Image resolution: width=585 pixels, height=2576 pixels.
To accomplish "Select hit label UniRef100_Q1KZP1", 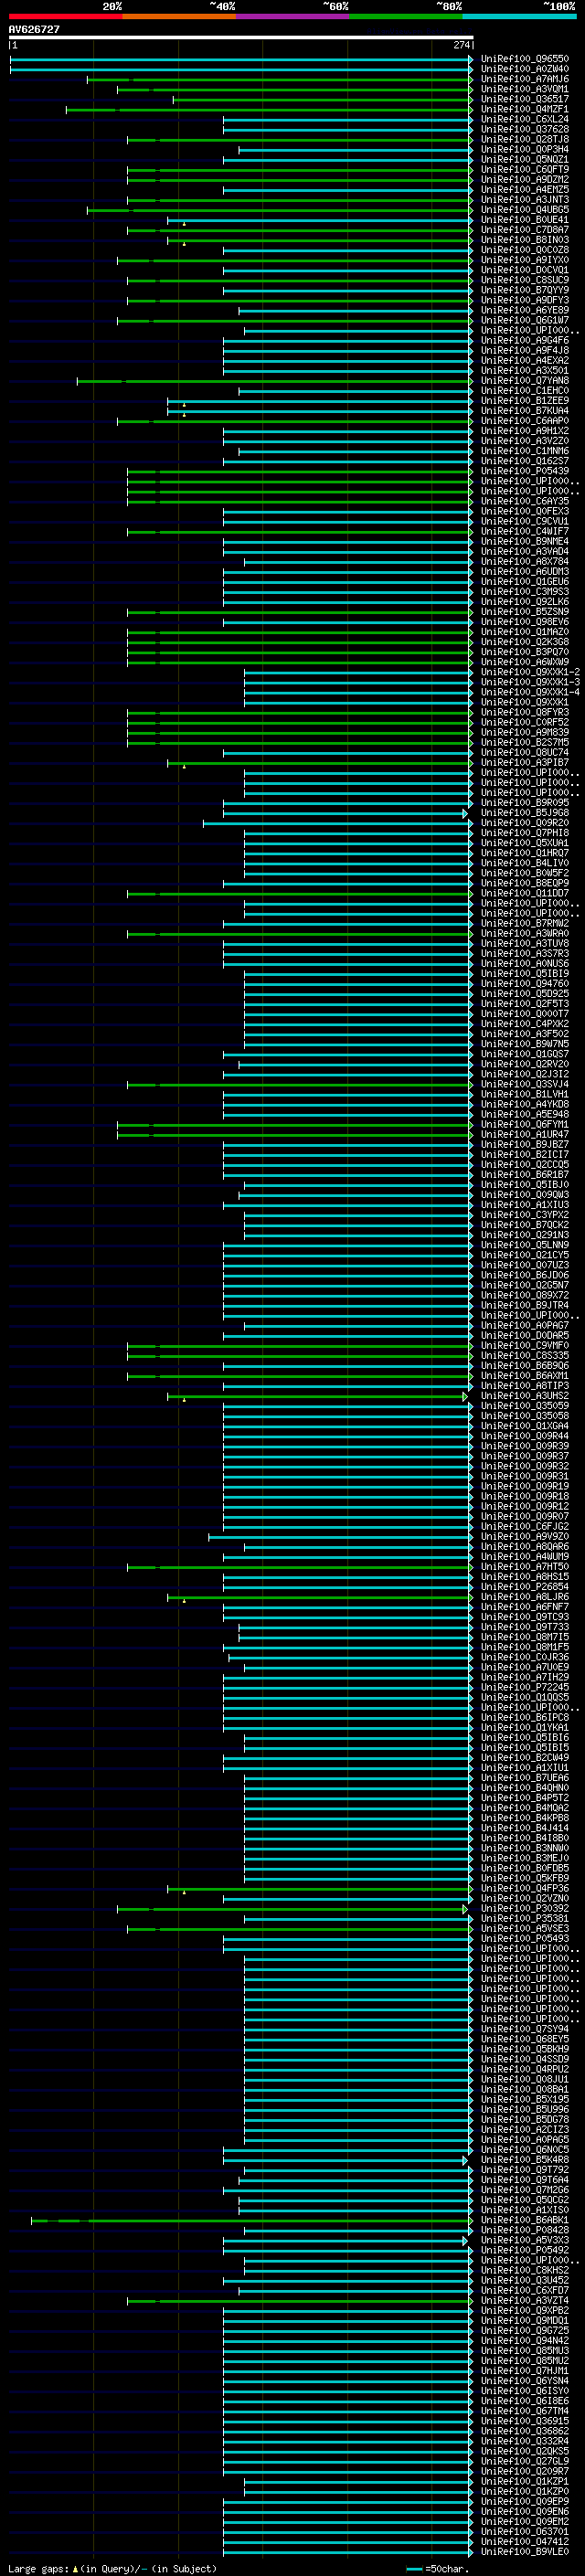I will (524, 2482).
